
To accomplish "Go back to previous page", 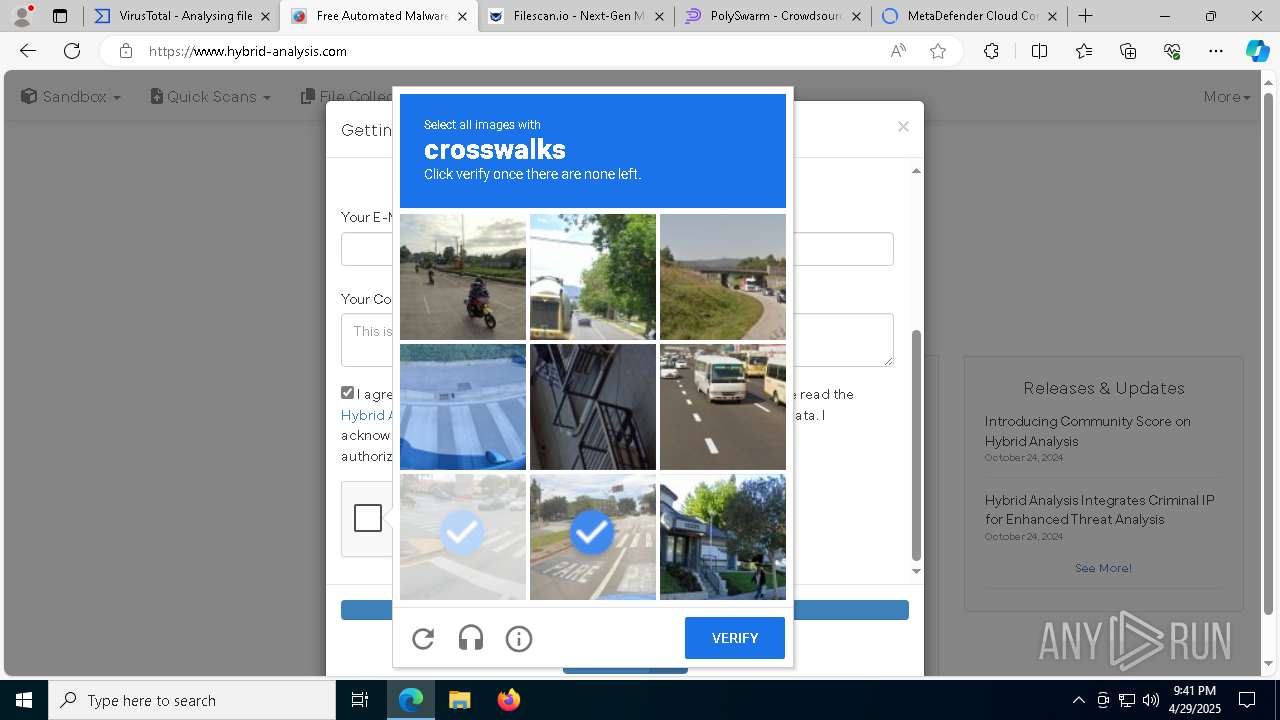I will tap(28, 51).
